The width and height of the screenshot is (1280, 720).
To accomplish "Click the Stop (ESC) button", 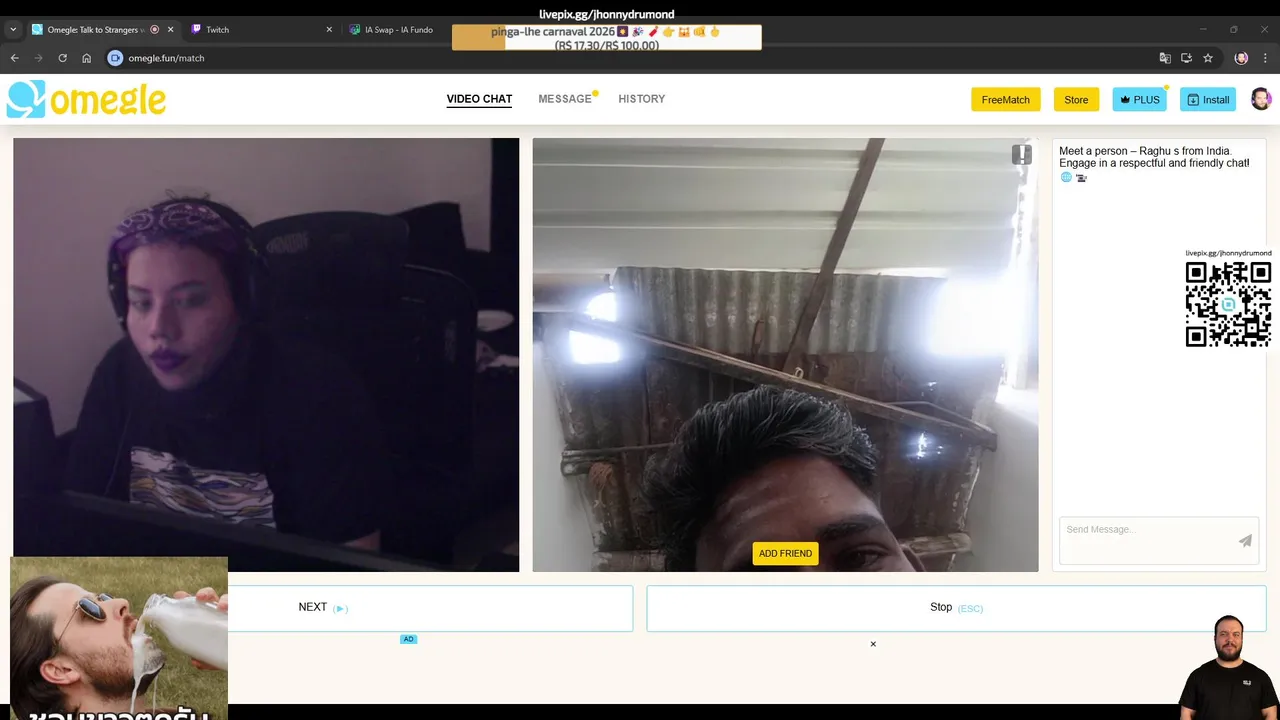I will pyautogui.click(x=956, y=608).
